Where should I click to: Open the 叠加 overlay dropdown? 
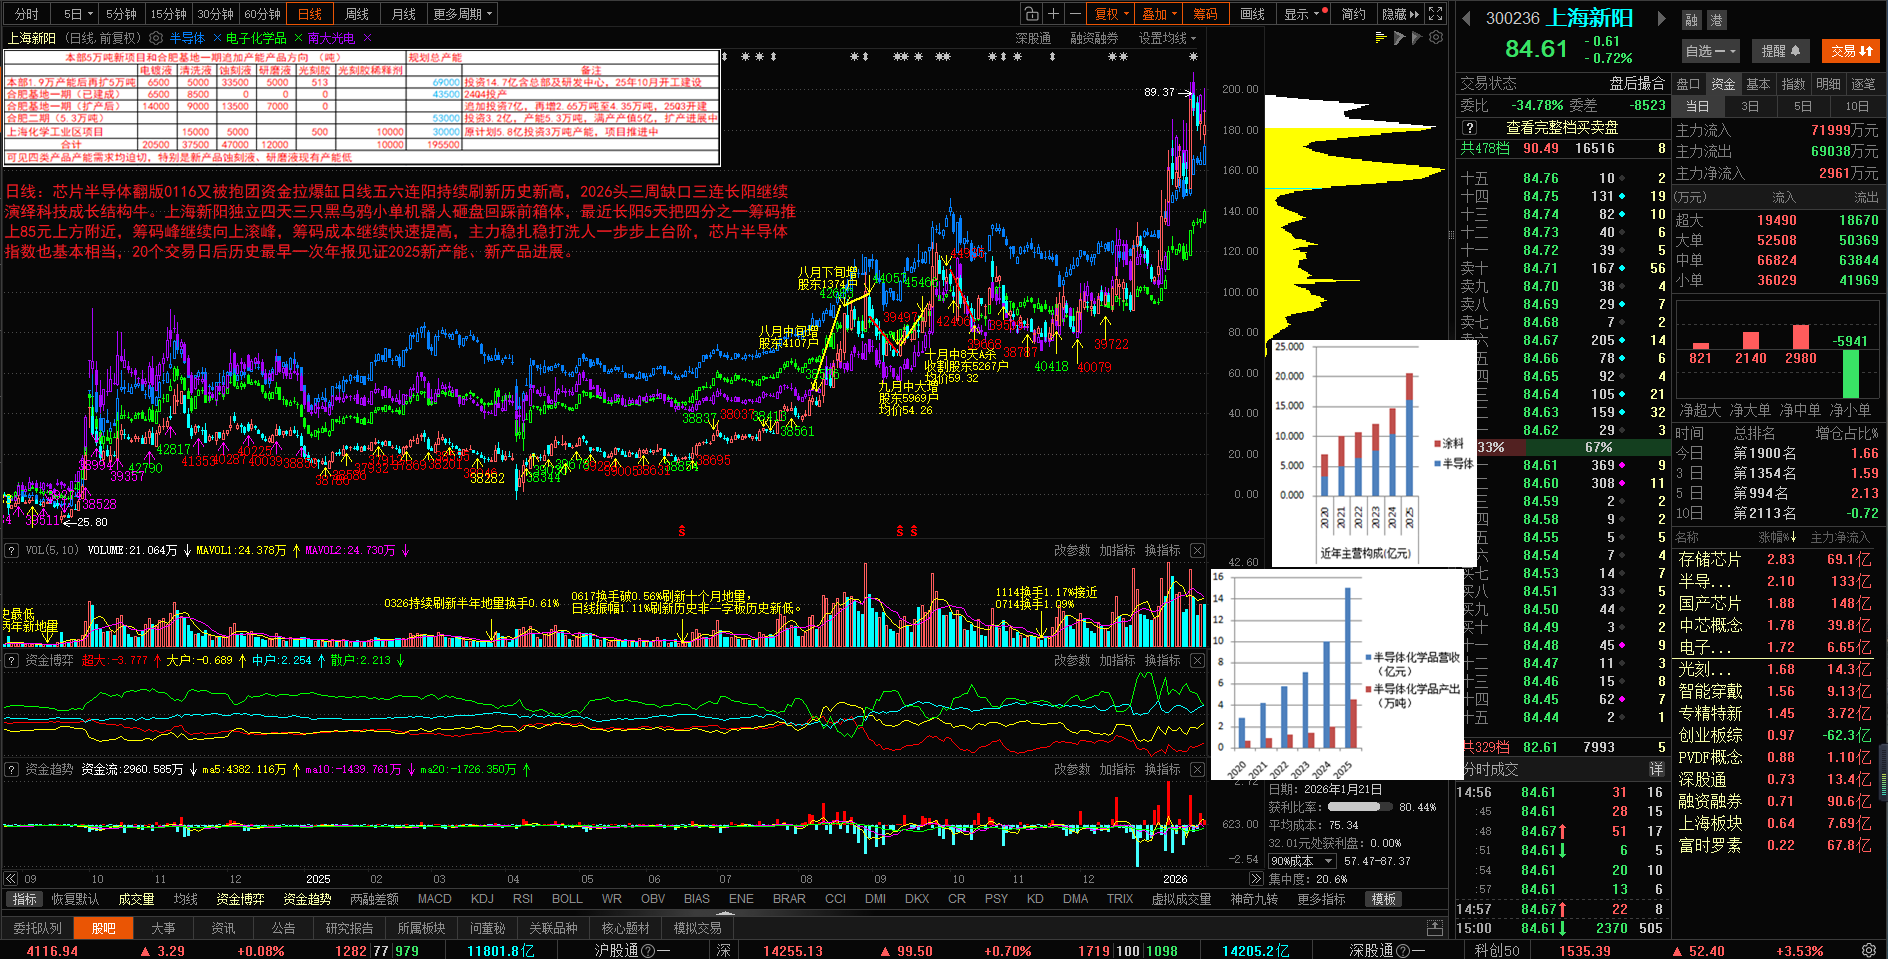[1159, 14]
